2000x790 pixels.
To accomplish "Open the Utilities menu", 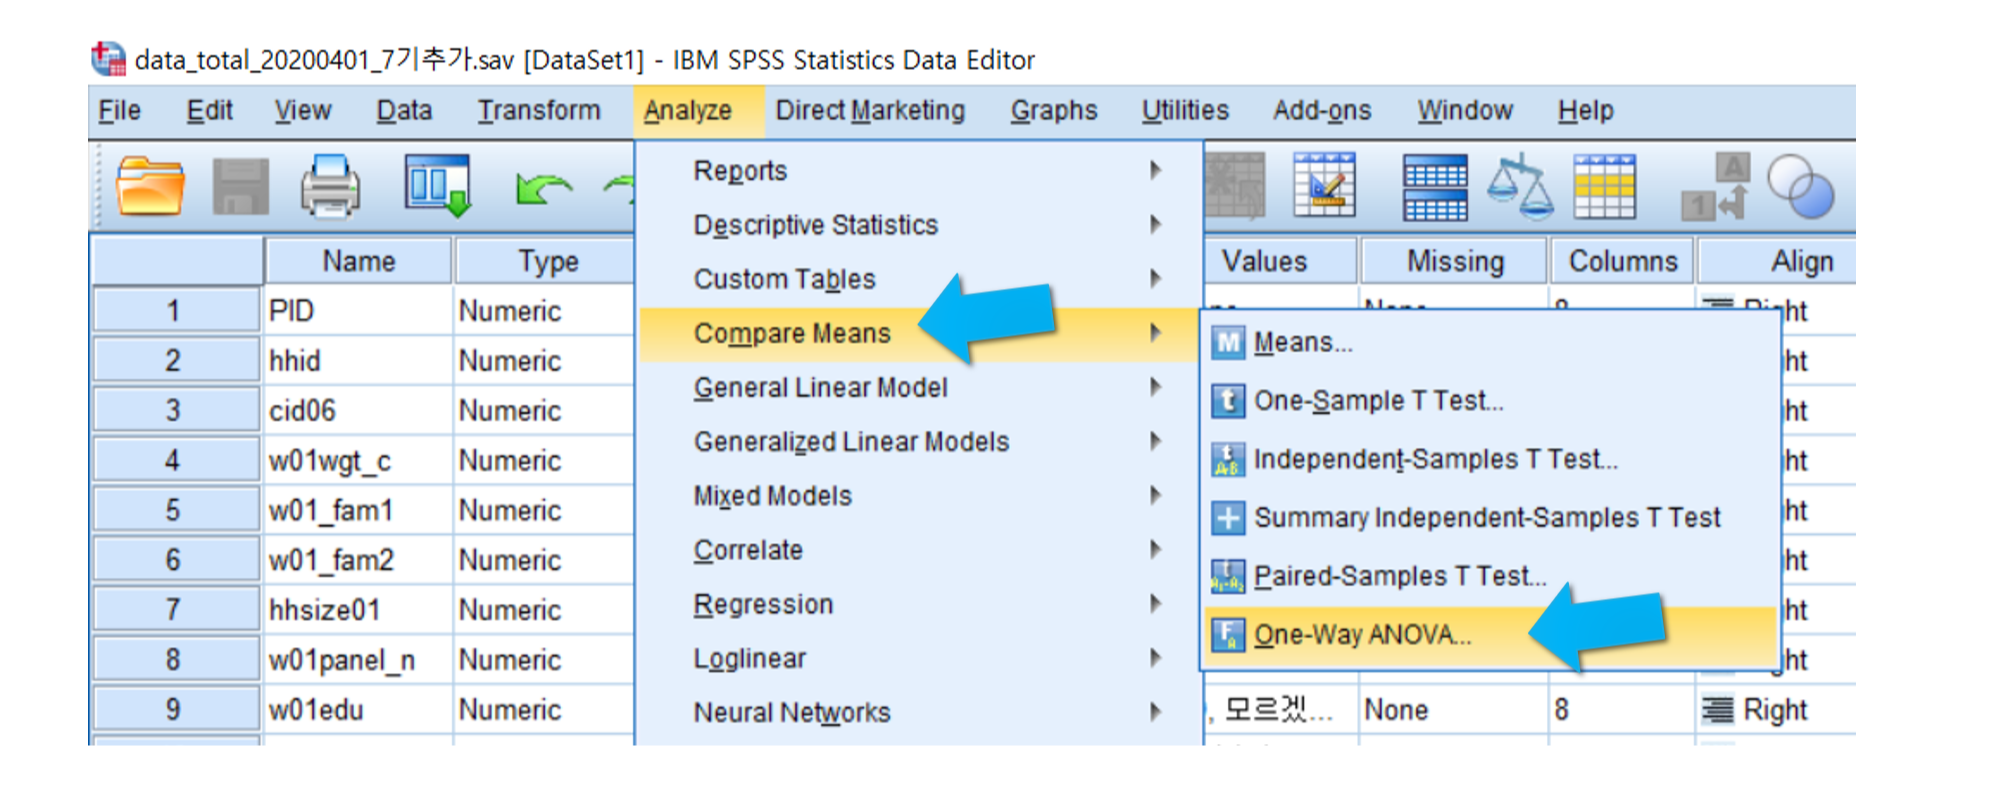I will point(1185,110).
